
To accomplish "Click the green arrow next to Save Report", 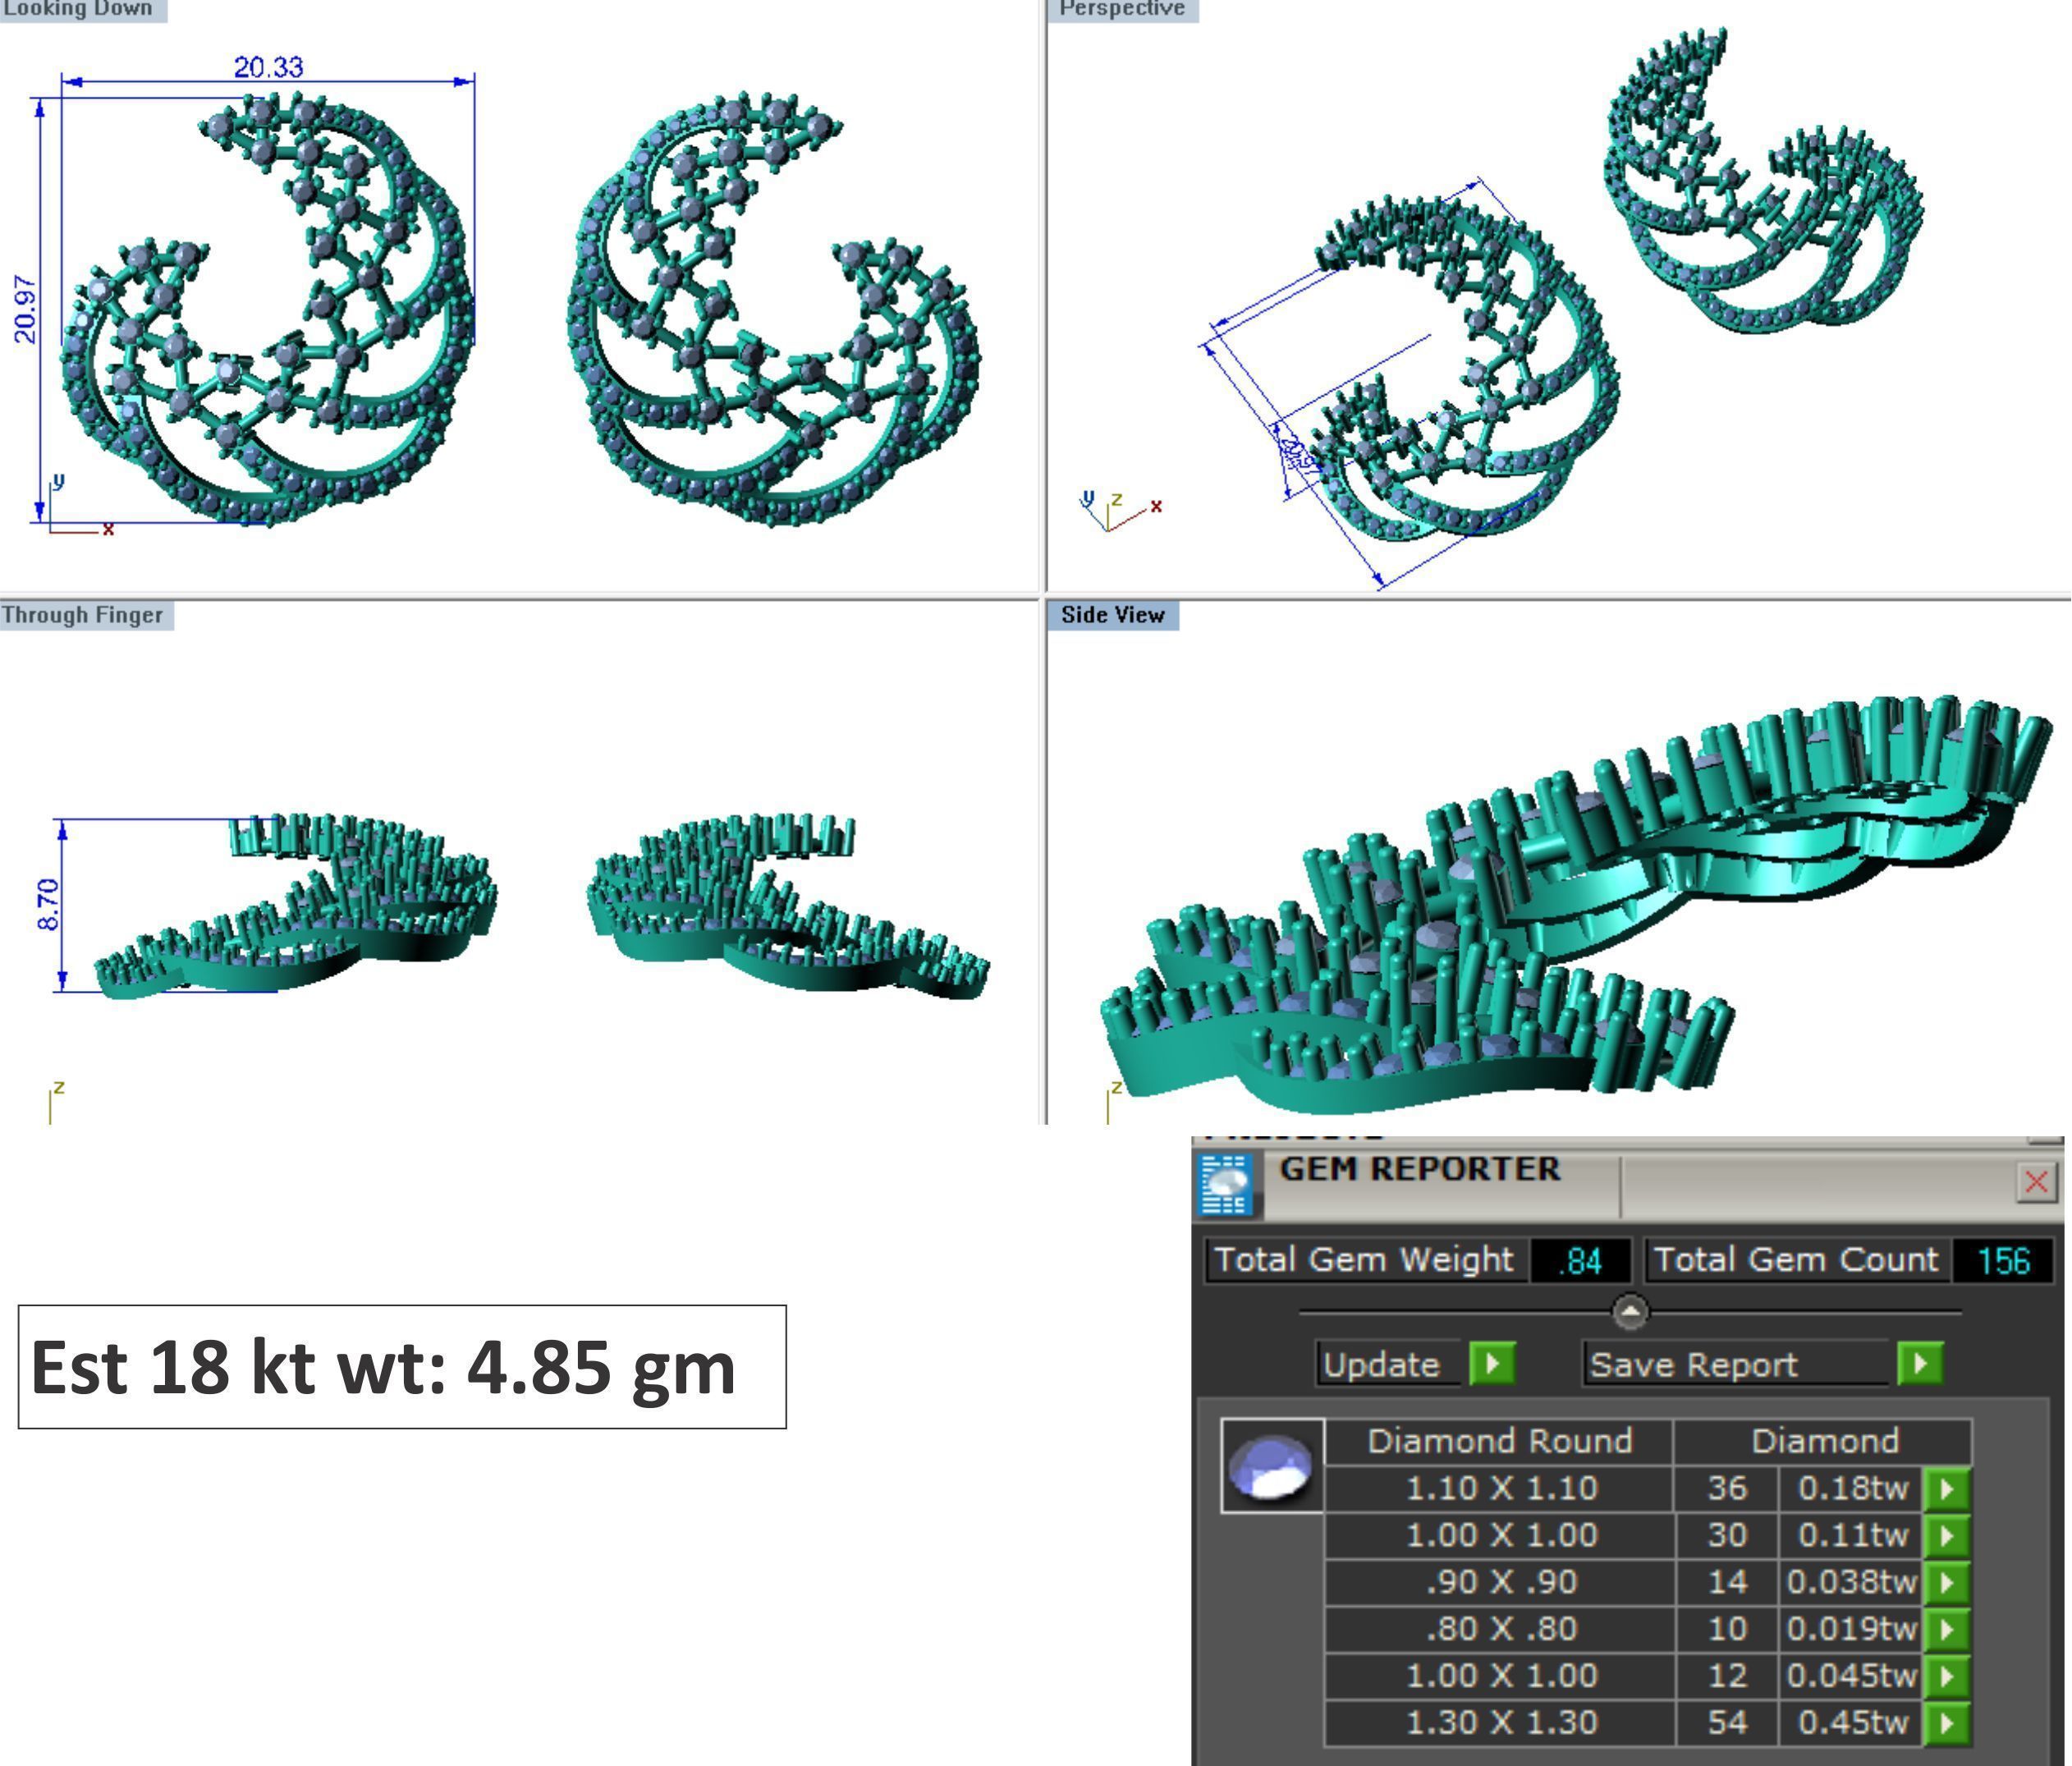I will click(x=1920, y=1364).
